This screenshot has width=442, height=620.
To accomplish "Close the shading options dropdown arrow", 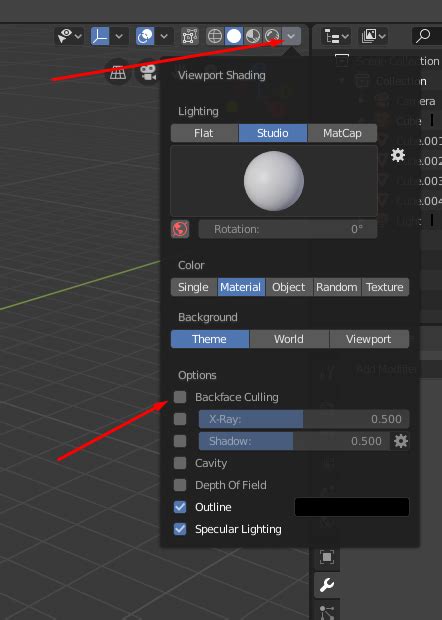I will coord(291,36).
